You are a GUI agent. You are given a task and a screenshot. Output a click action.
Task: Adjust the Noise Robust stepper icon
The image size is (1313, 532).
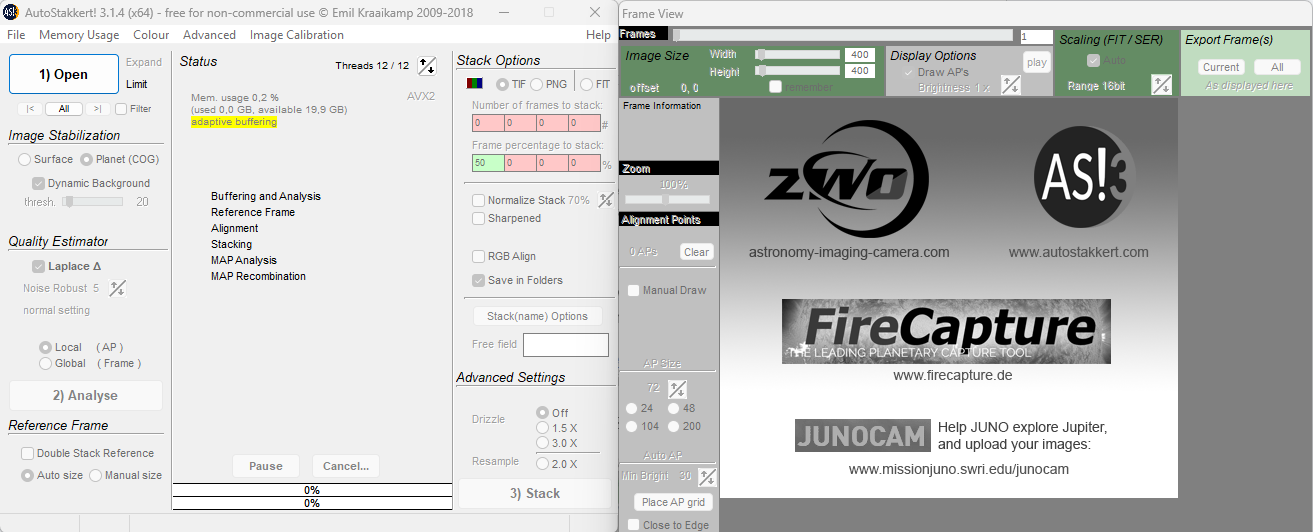117,288
